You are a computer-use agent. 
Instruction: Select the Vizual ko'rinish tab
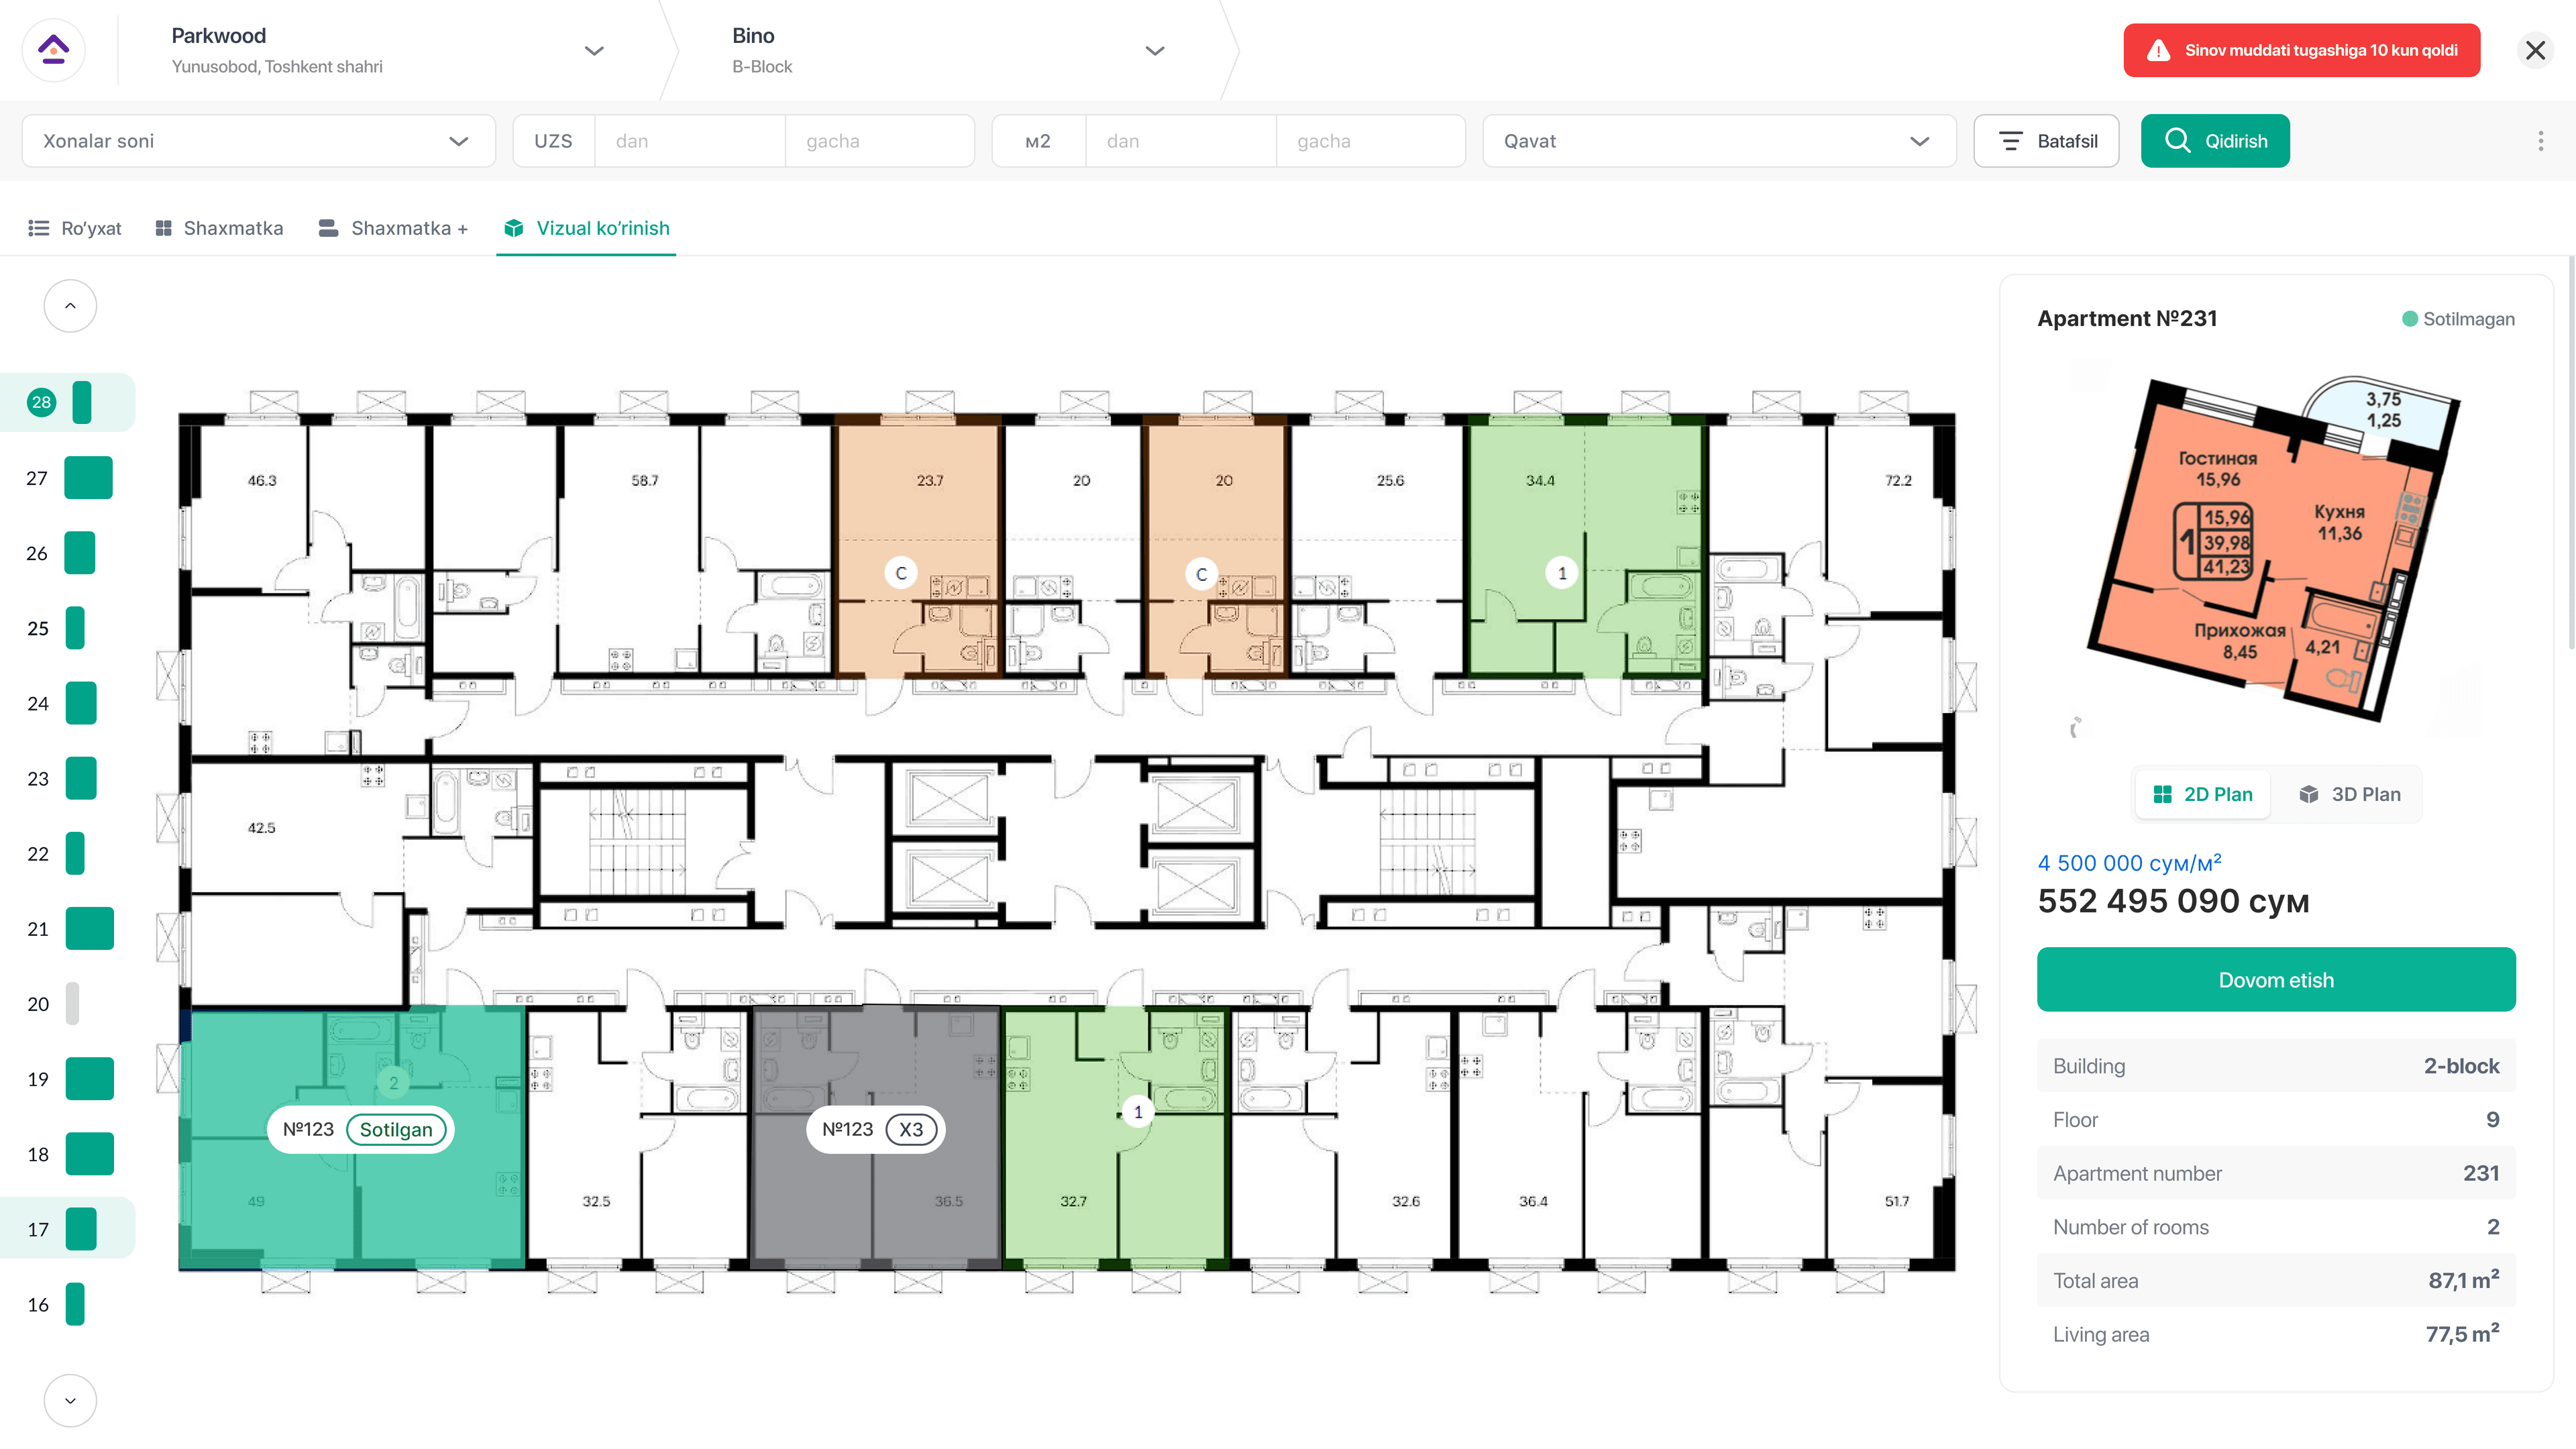click(x=587, y=228)
